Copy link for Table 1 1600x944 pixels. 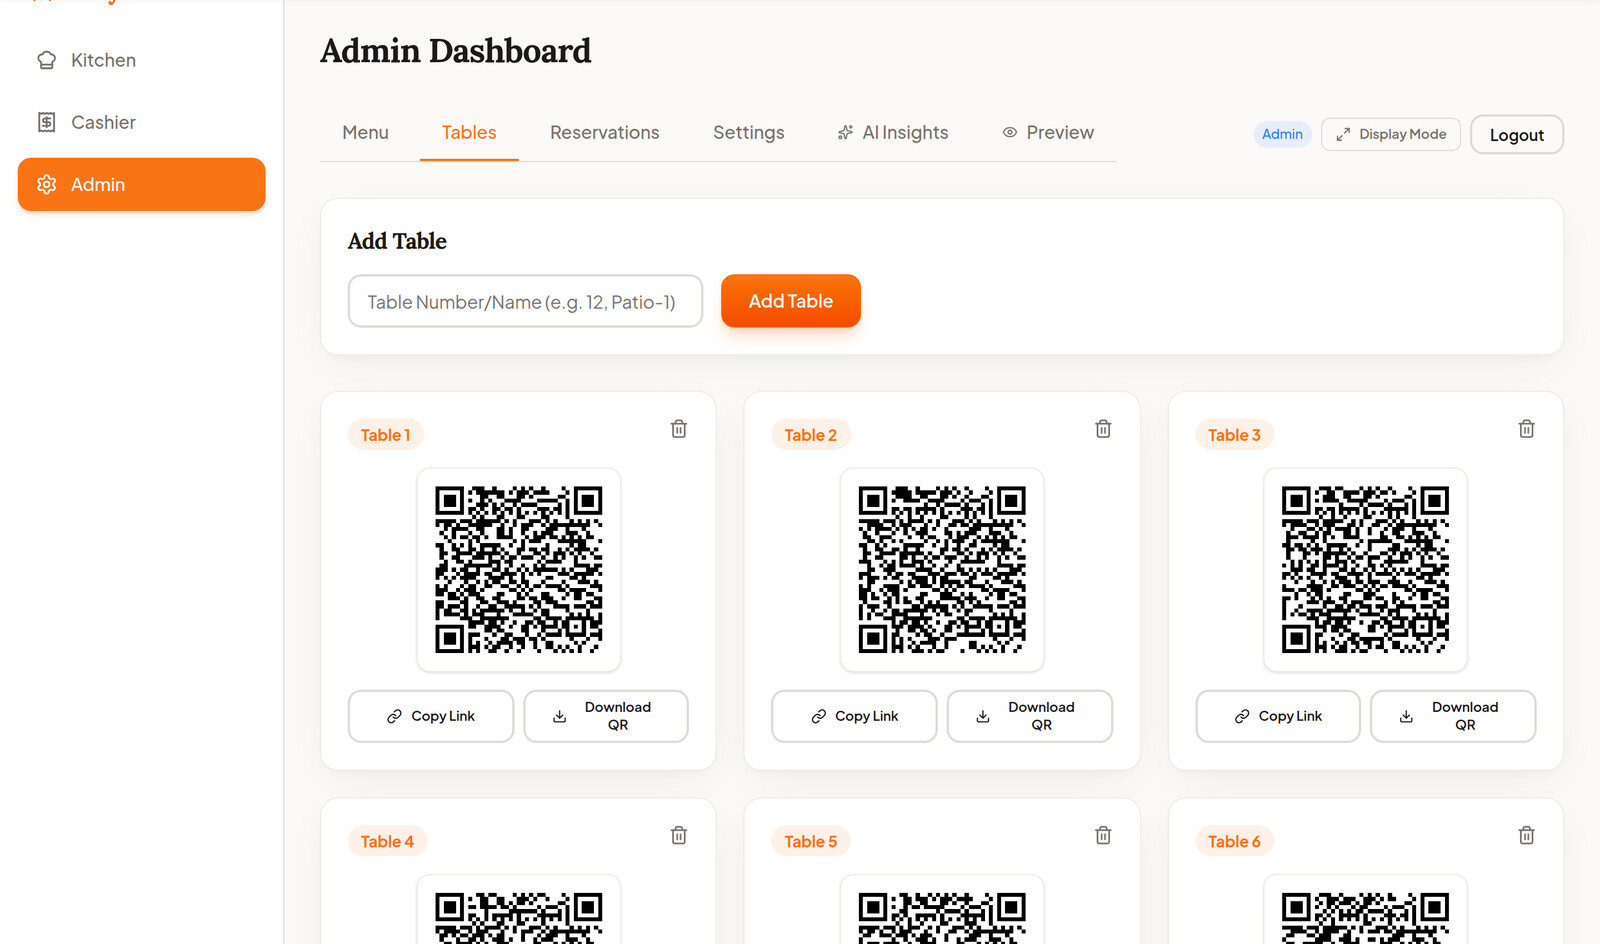point(431,716)
